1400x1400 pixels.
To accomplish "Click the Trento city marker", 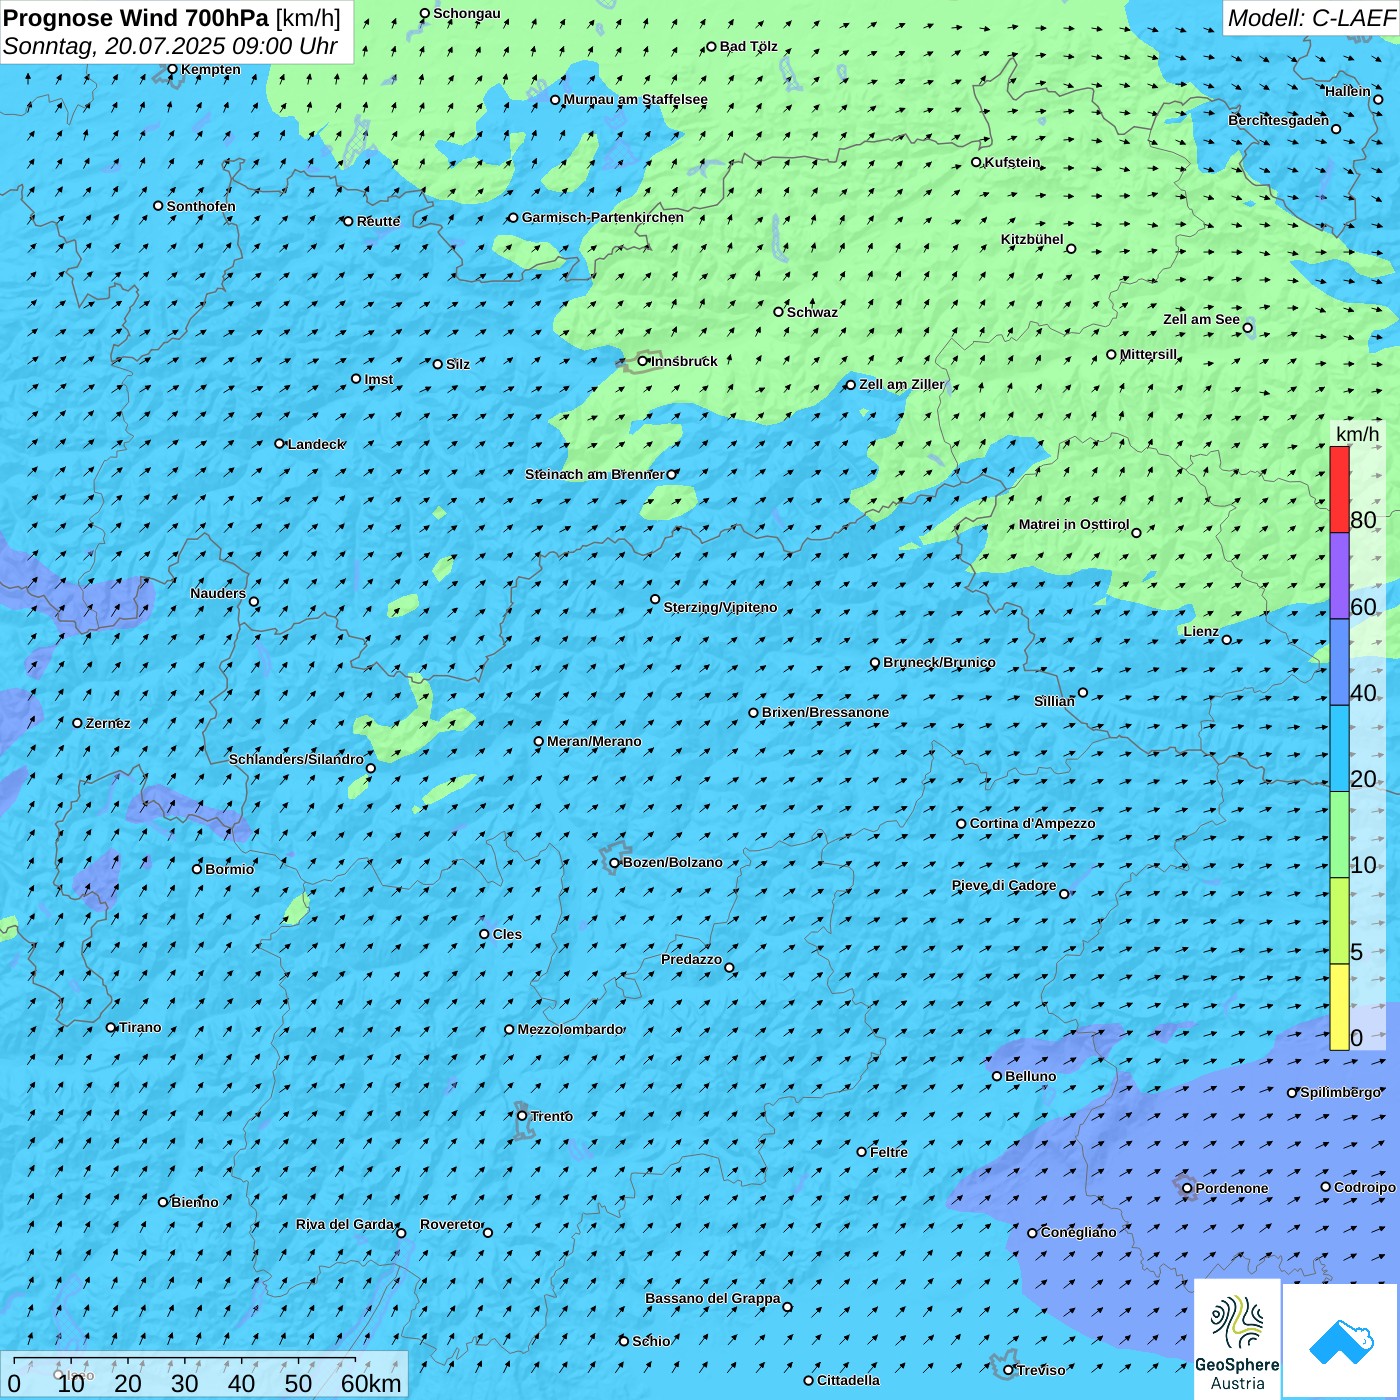I will point(522,1116).
